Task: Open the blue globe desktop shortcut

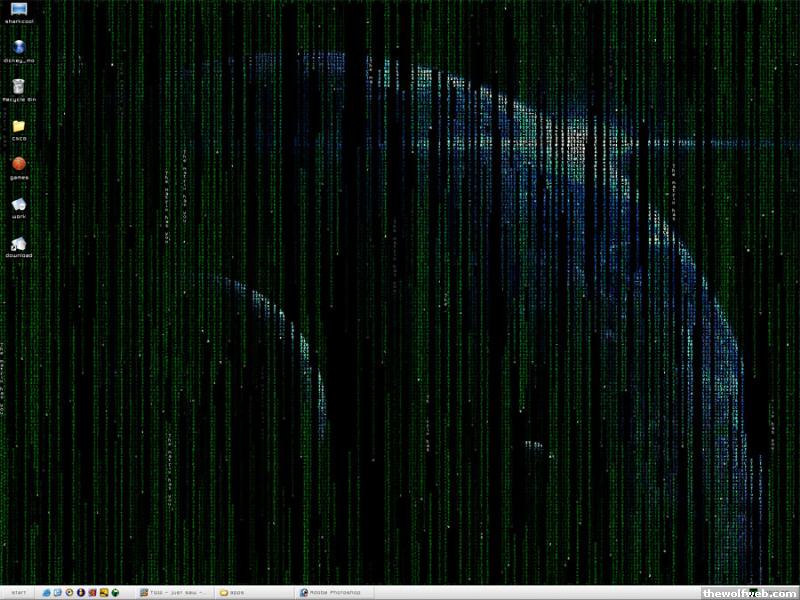Action: click(x=19, y=47)
